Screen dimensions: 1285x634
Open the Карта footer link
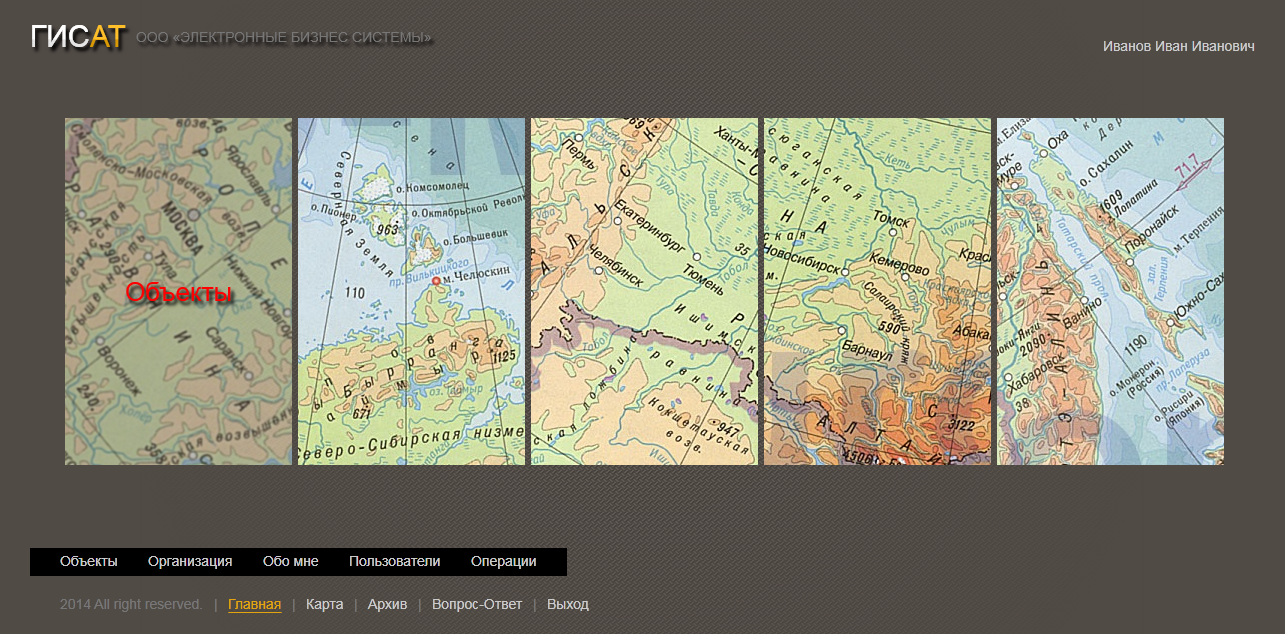coord(324,604)
